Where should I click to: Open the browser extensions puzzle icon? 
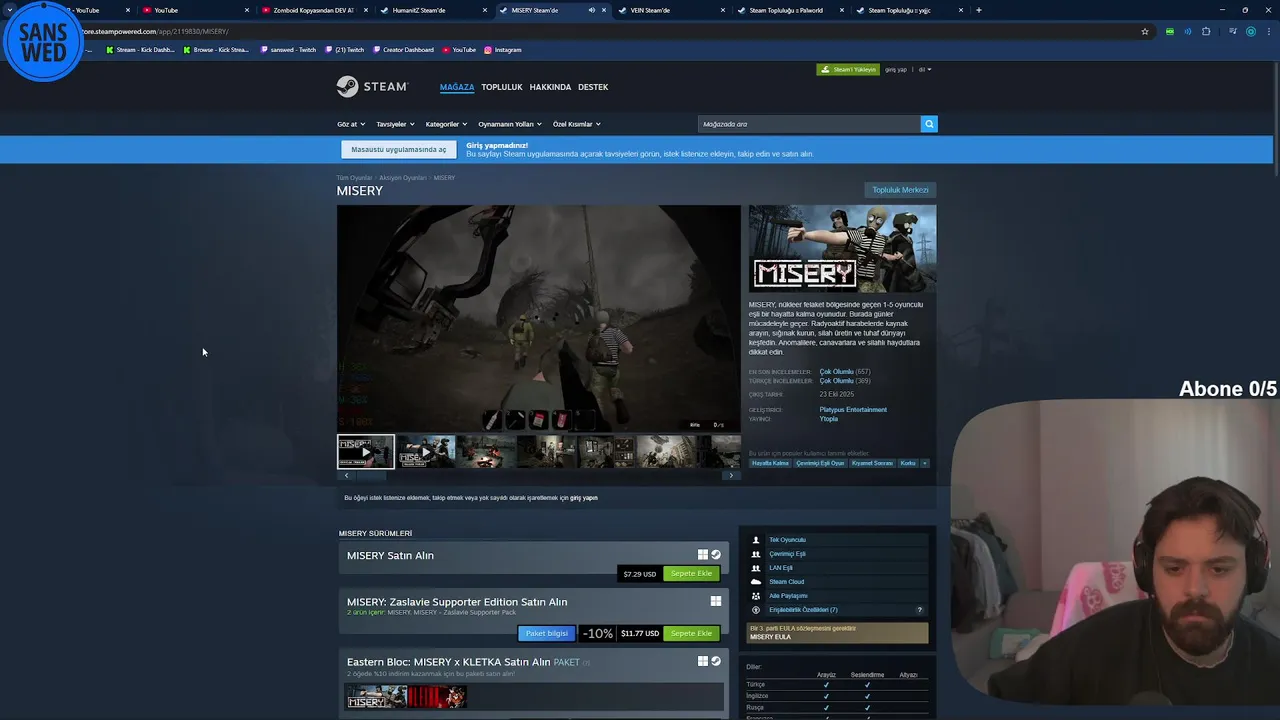1206,31
